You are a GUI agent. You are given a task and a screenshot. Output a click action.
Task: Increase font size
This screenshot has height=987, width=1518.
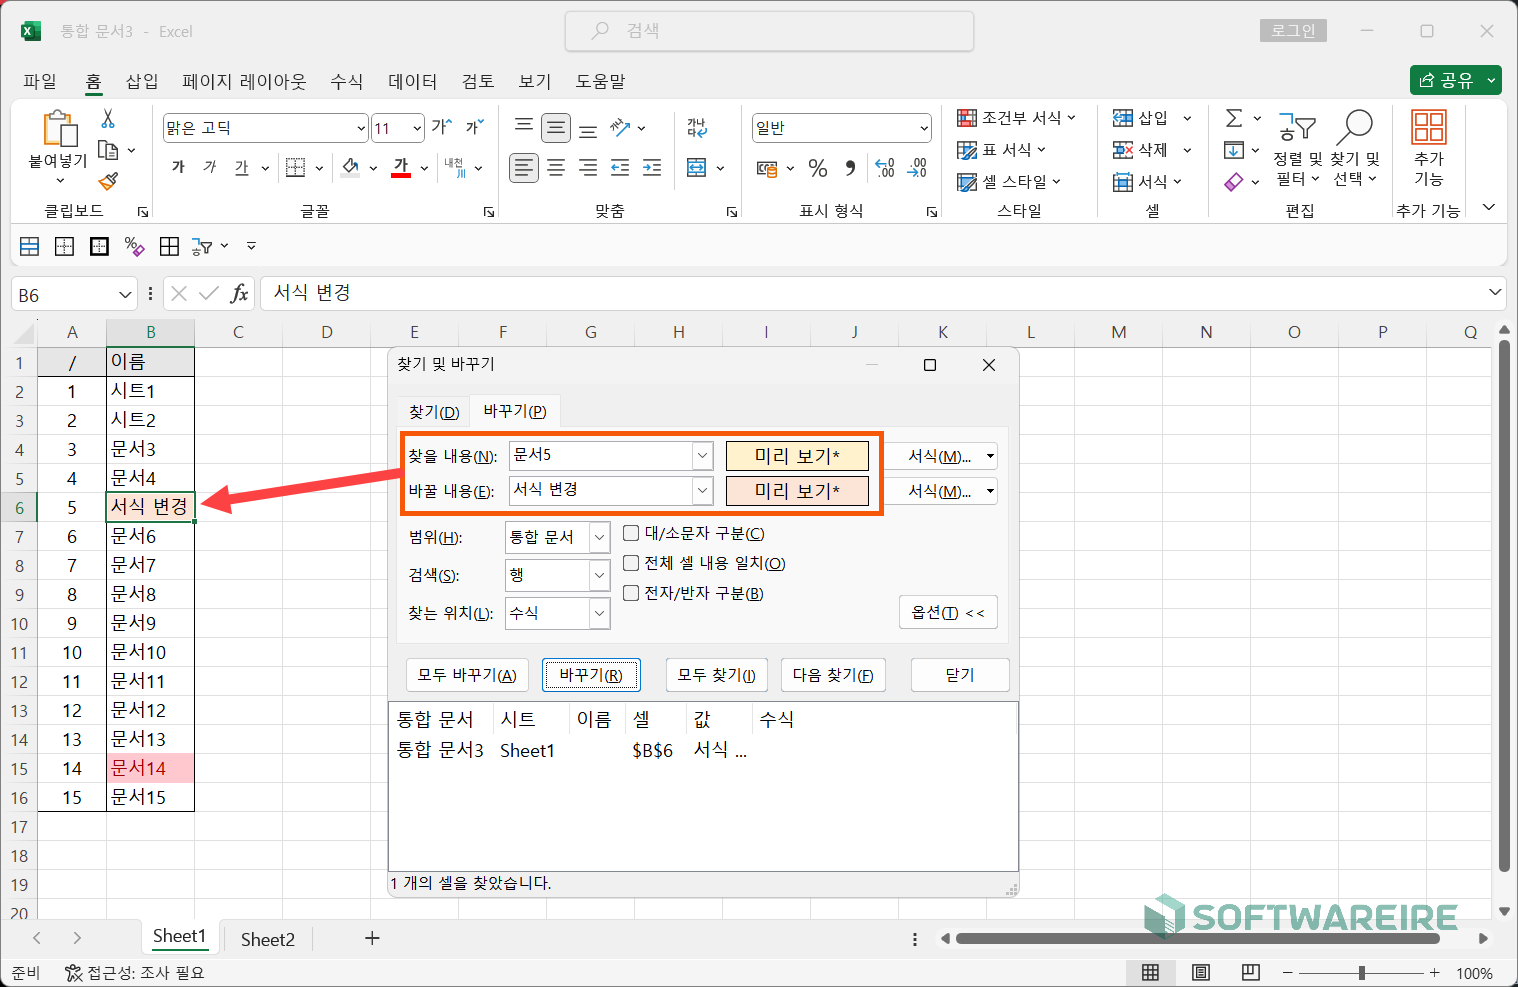(441, 127)
